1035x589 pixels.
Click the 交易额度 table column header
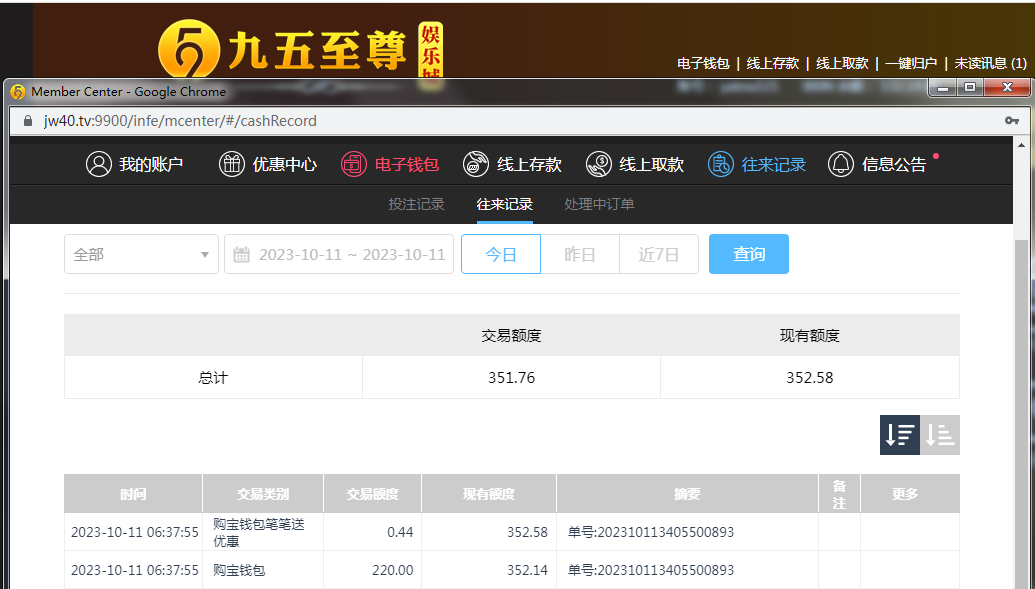pyautogui.click(x=372, y=494)
